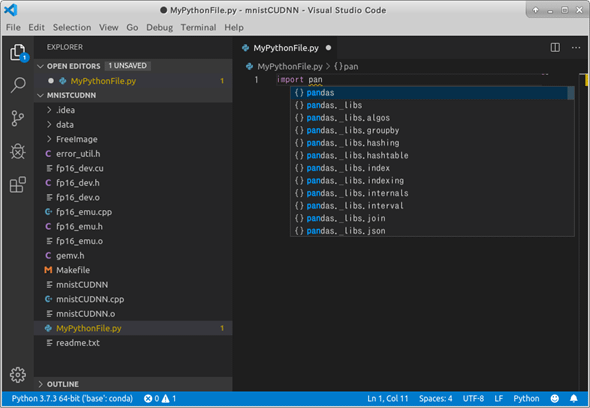Screen dimensions: 590x408
Task: Open the Explorer view in activity bar
Action: (x=18, y=52)
